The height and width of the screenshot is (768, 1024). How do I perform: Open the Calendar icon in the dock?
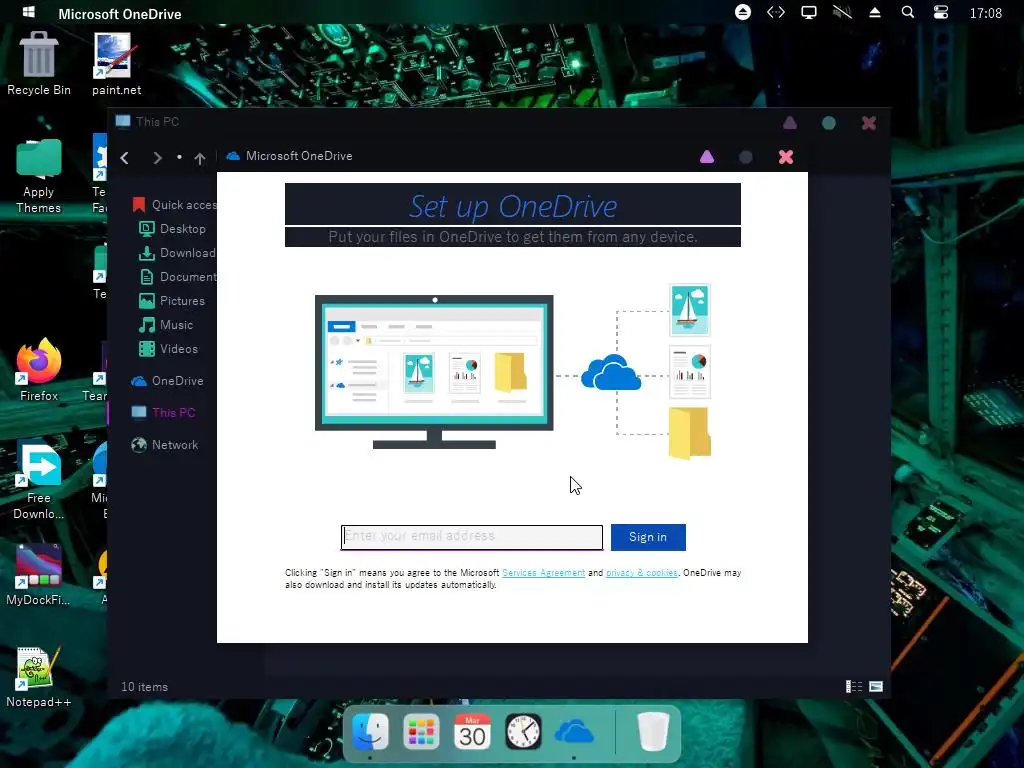[472, 731]
